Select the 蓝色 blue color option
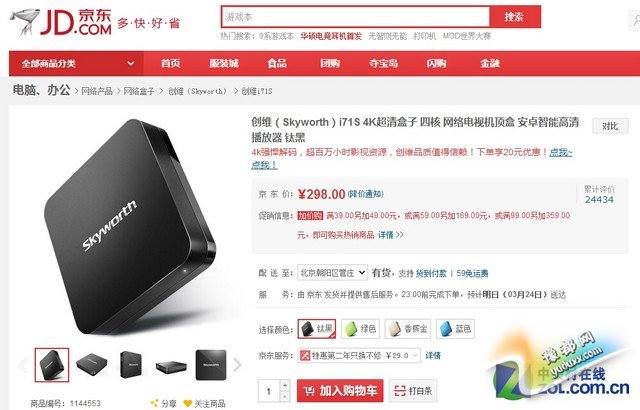 click(455, 329)
